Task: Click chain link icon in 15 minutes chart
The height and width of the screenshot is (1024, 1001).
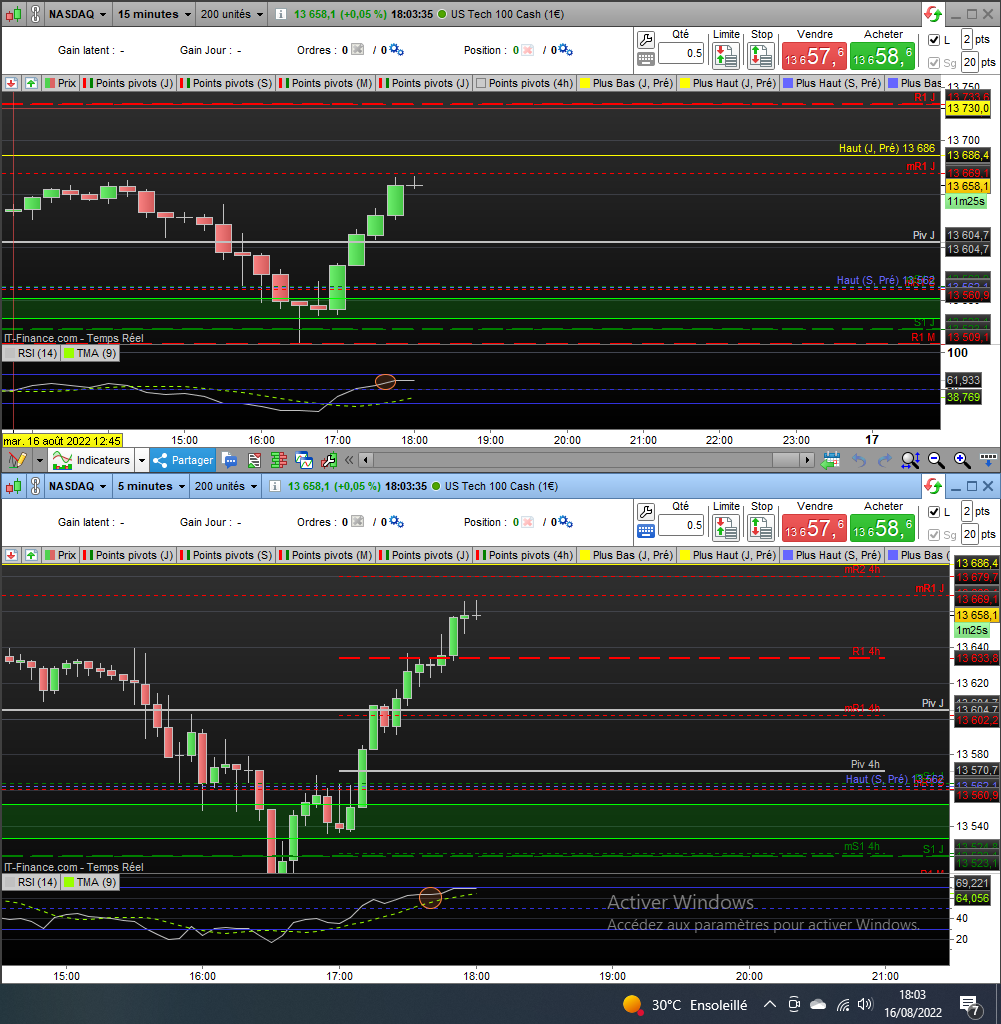Action: coord(36,14)
